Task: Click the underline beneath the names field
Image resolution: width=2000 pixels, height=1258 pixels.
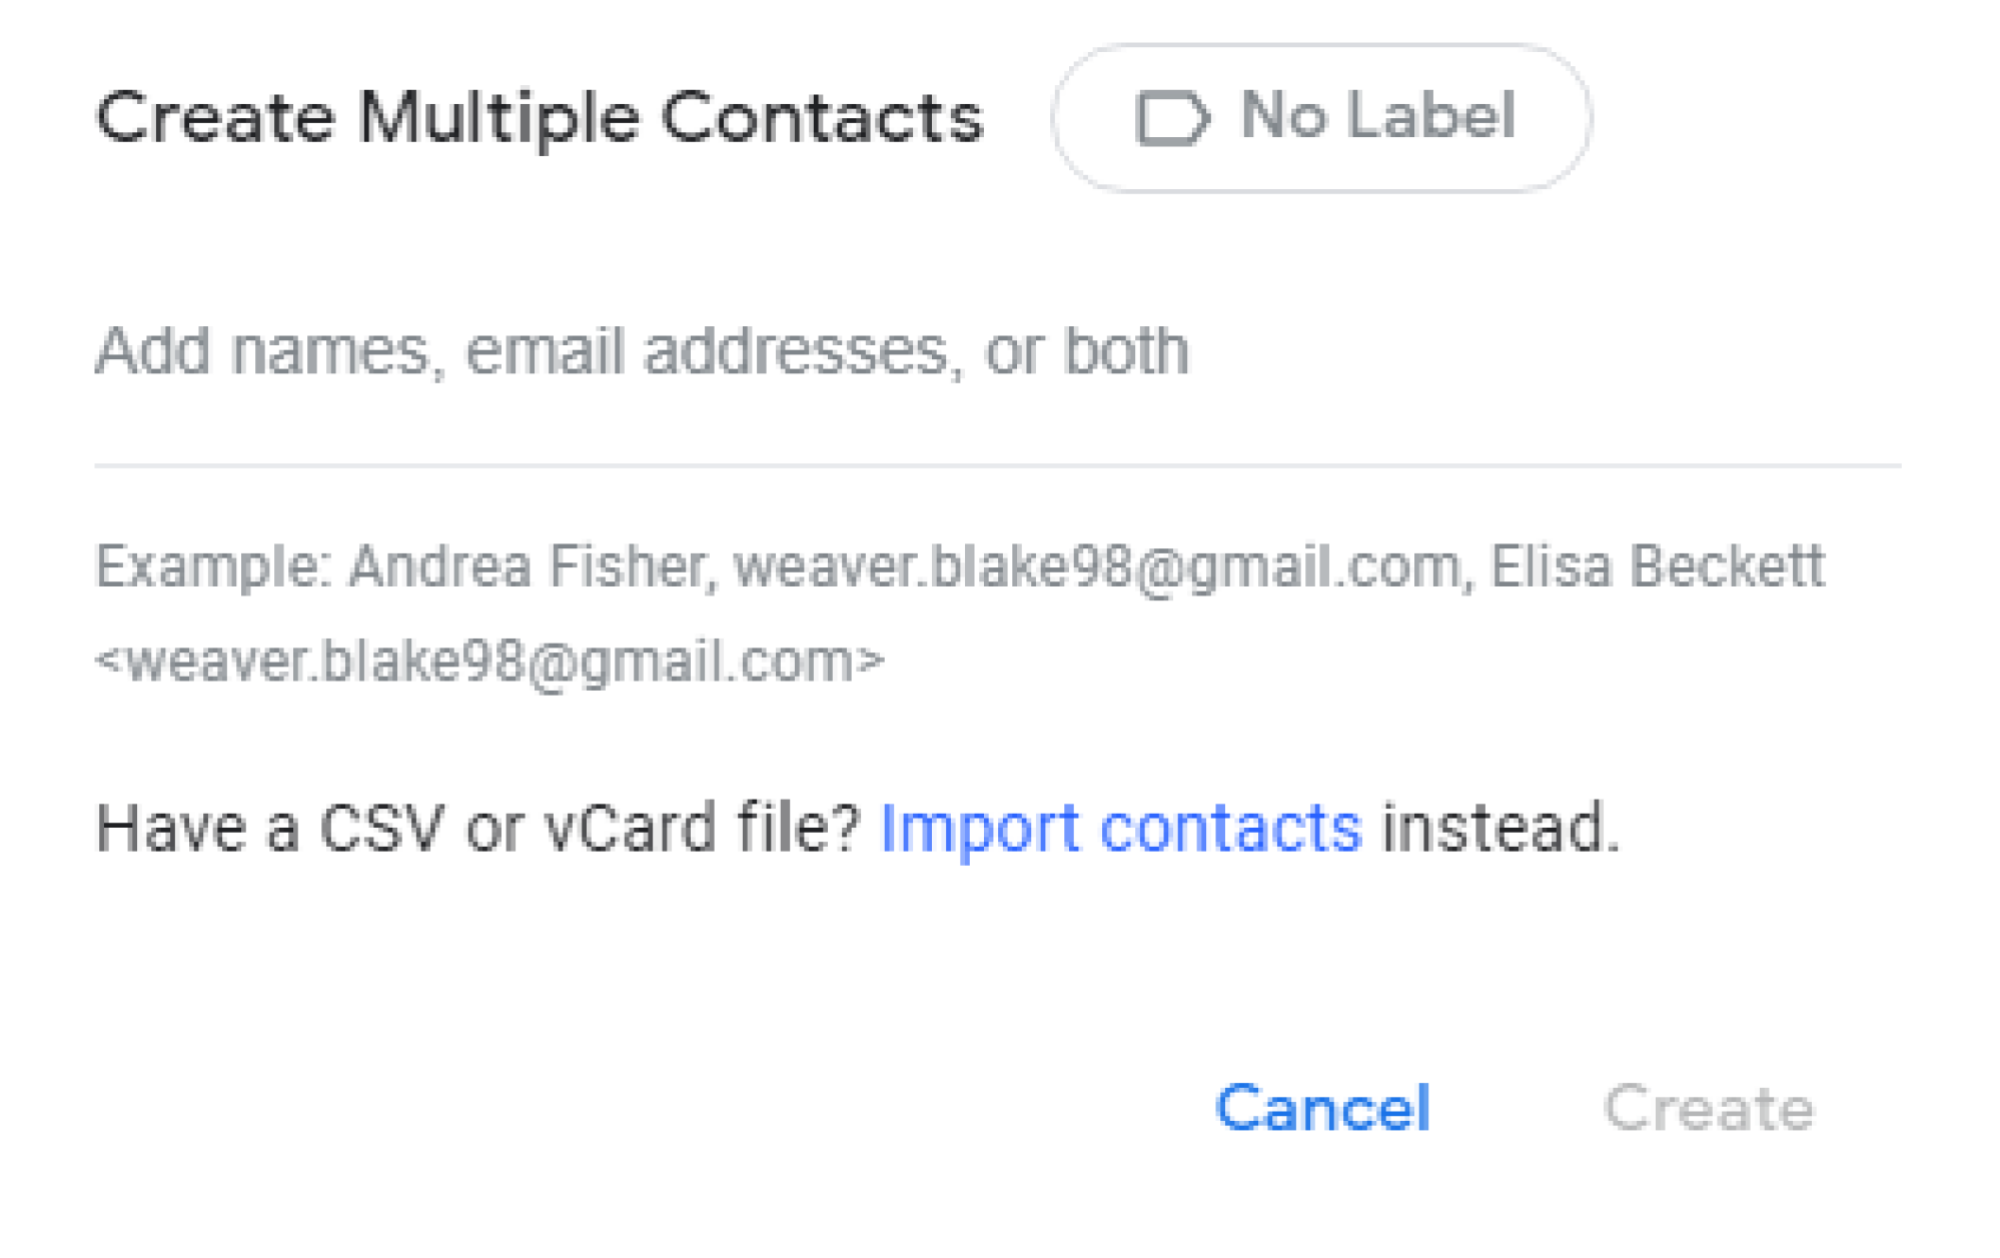Action: coord(997,465)
